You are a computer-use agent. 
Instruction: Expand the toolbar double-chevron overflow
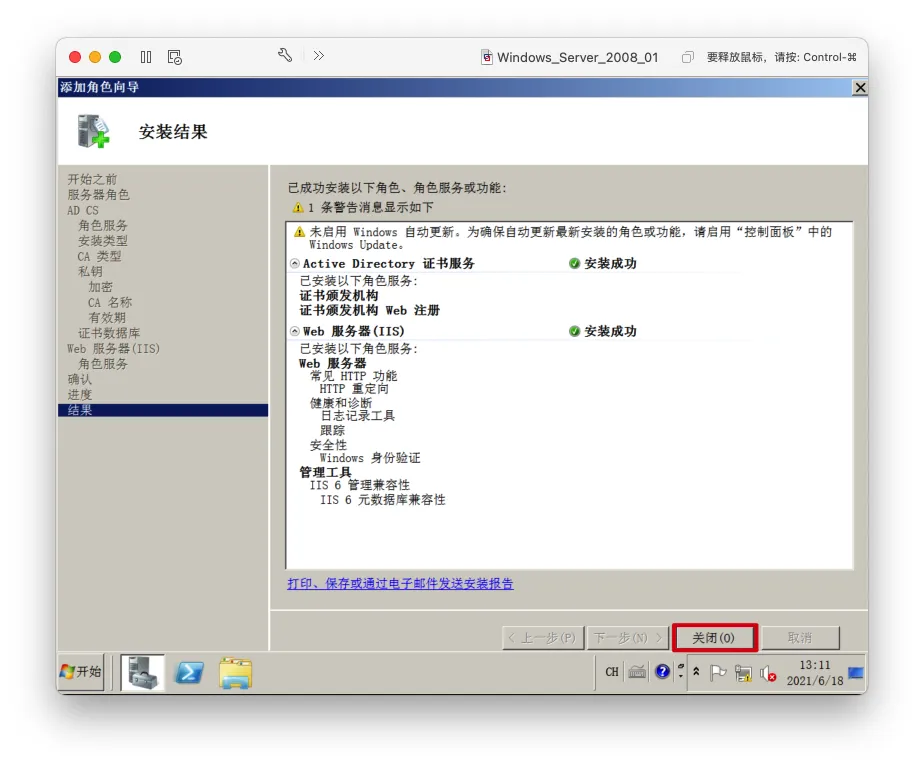[x=319, y=55]
